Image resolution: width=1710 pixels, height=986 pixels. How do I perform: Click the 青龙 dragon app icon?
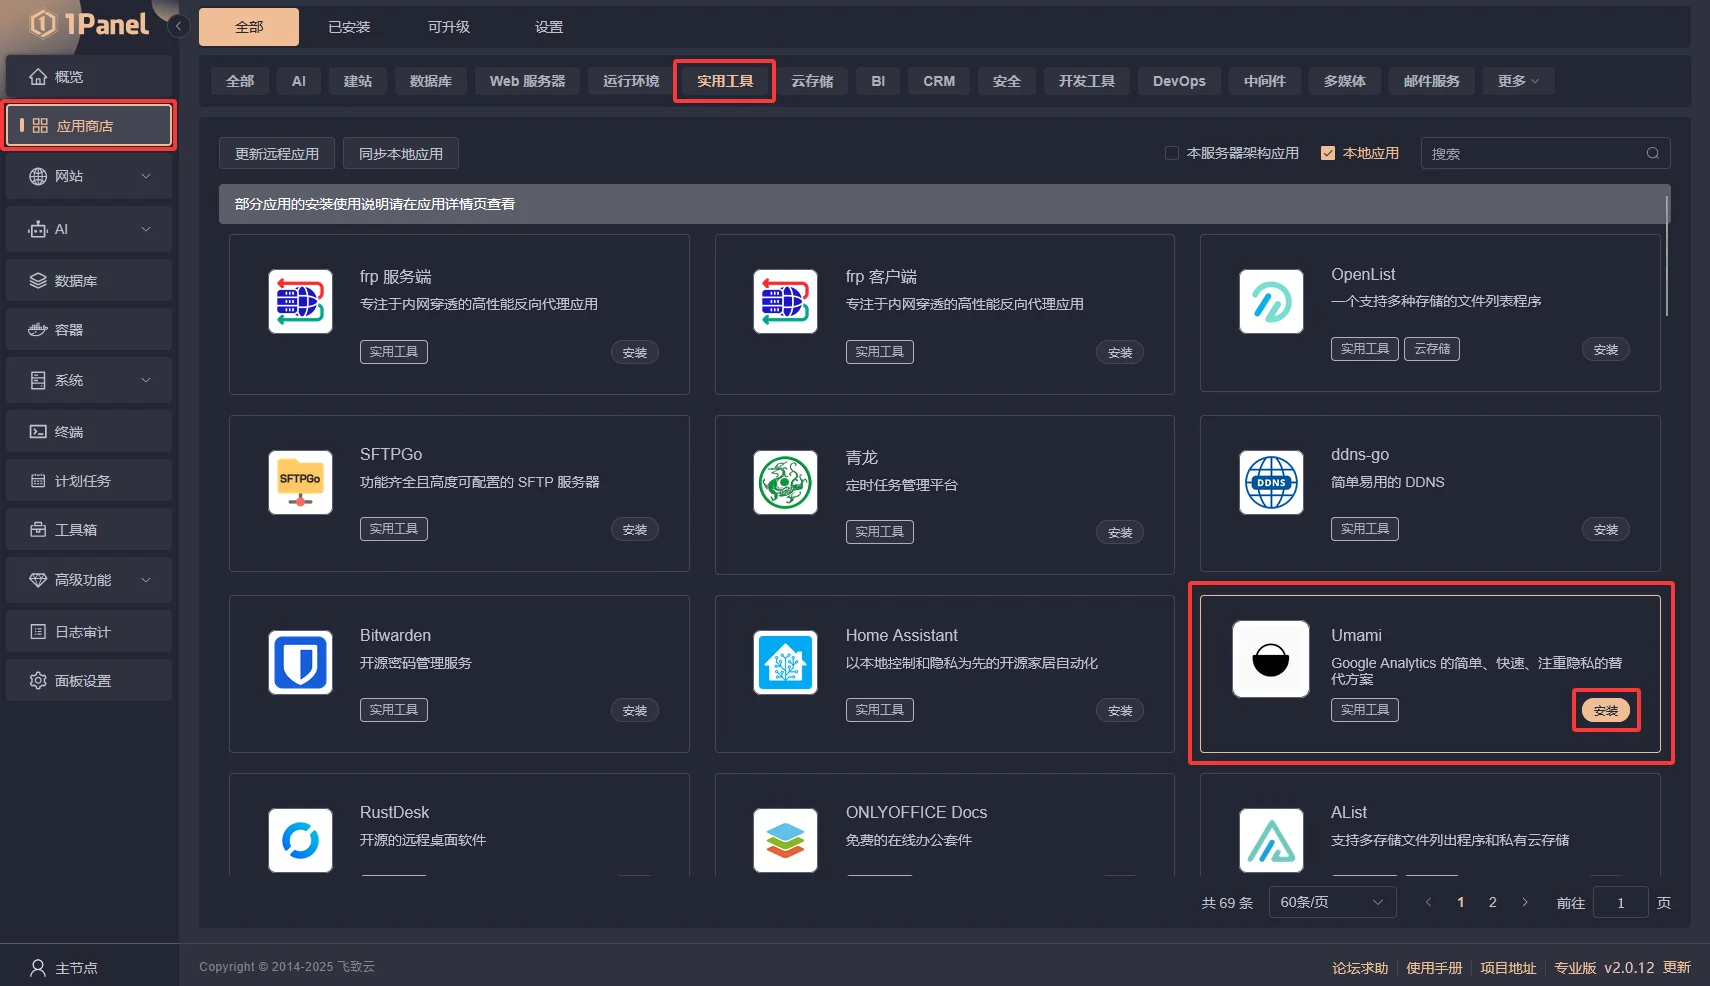click(785, 482)
